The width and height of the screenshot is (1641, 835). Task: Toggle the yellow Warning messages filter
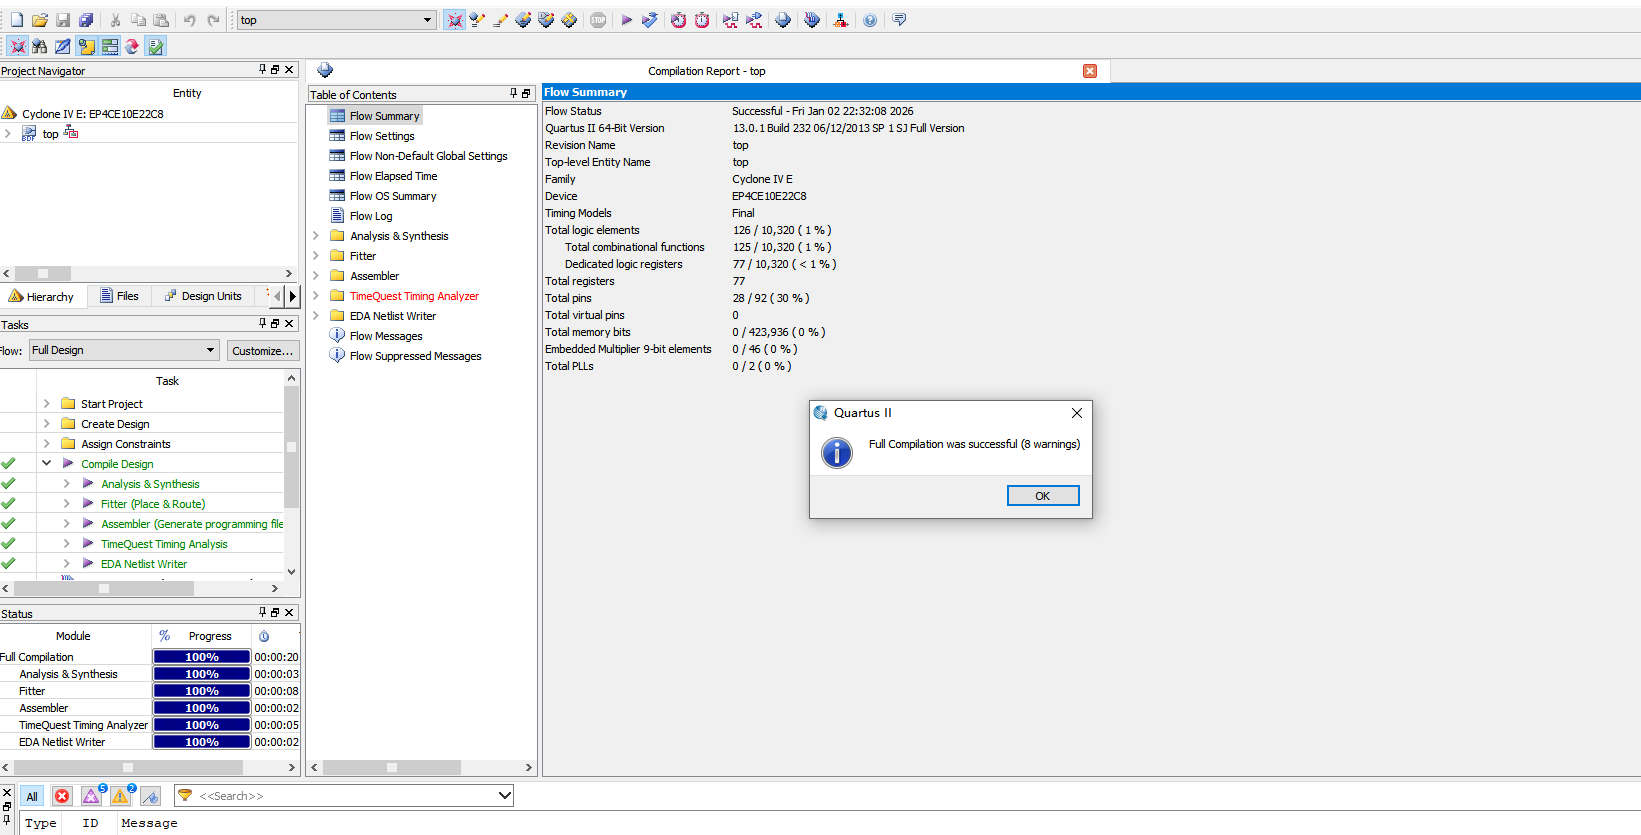122,795
